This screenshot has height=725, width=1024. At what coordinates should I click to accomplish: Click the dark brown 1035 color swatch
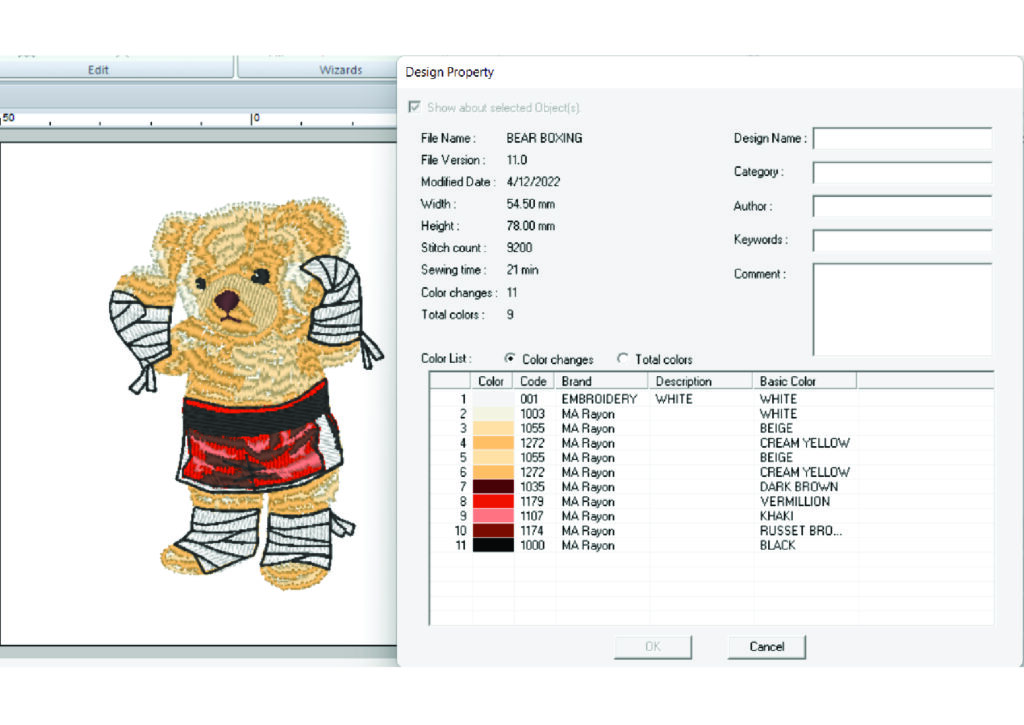492,487
